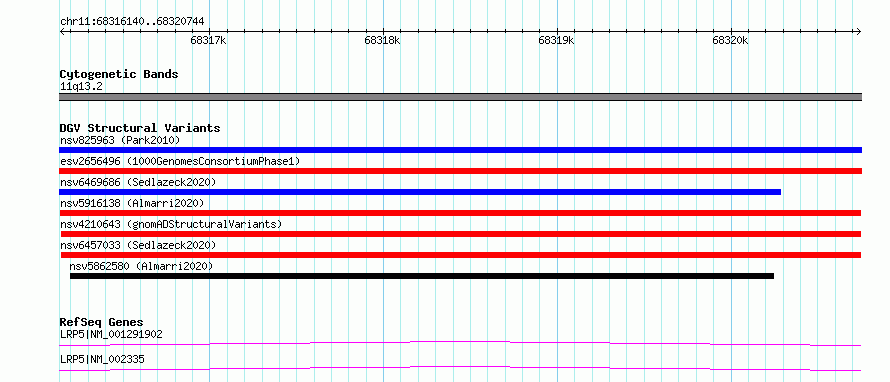Click the nsv6457033 (Sedlazeck2020) red bar
The image size is (890, 382).
(460, 255)
